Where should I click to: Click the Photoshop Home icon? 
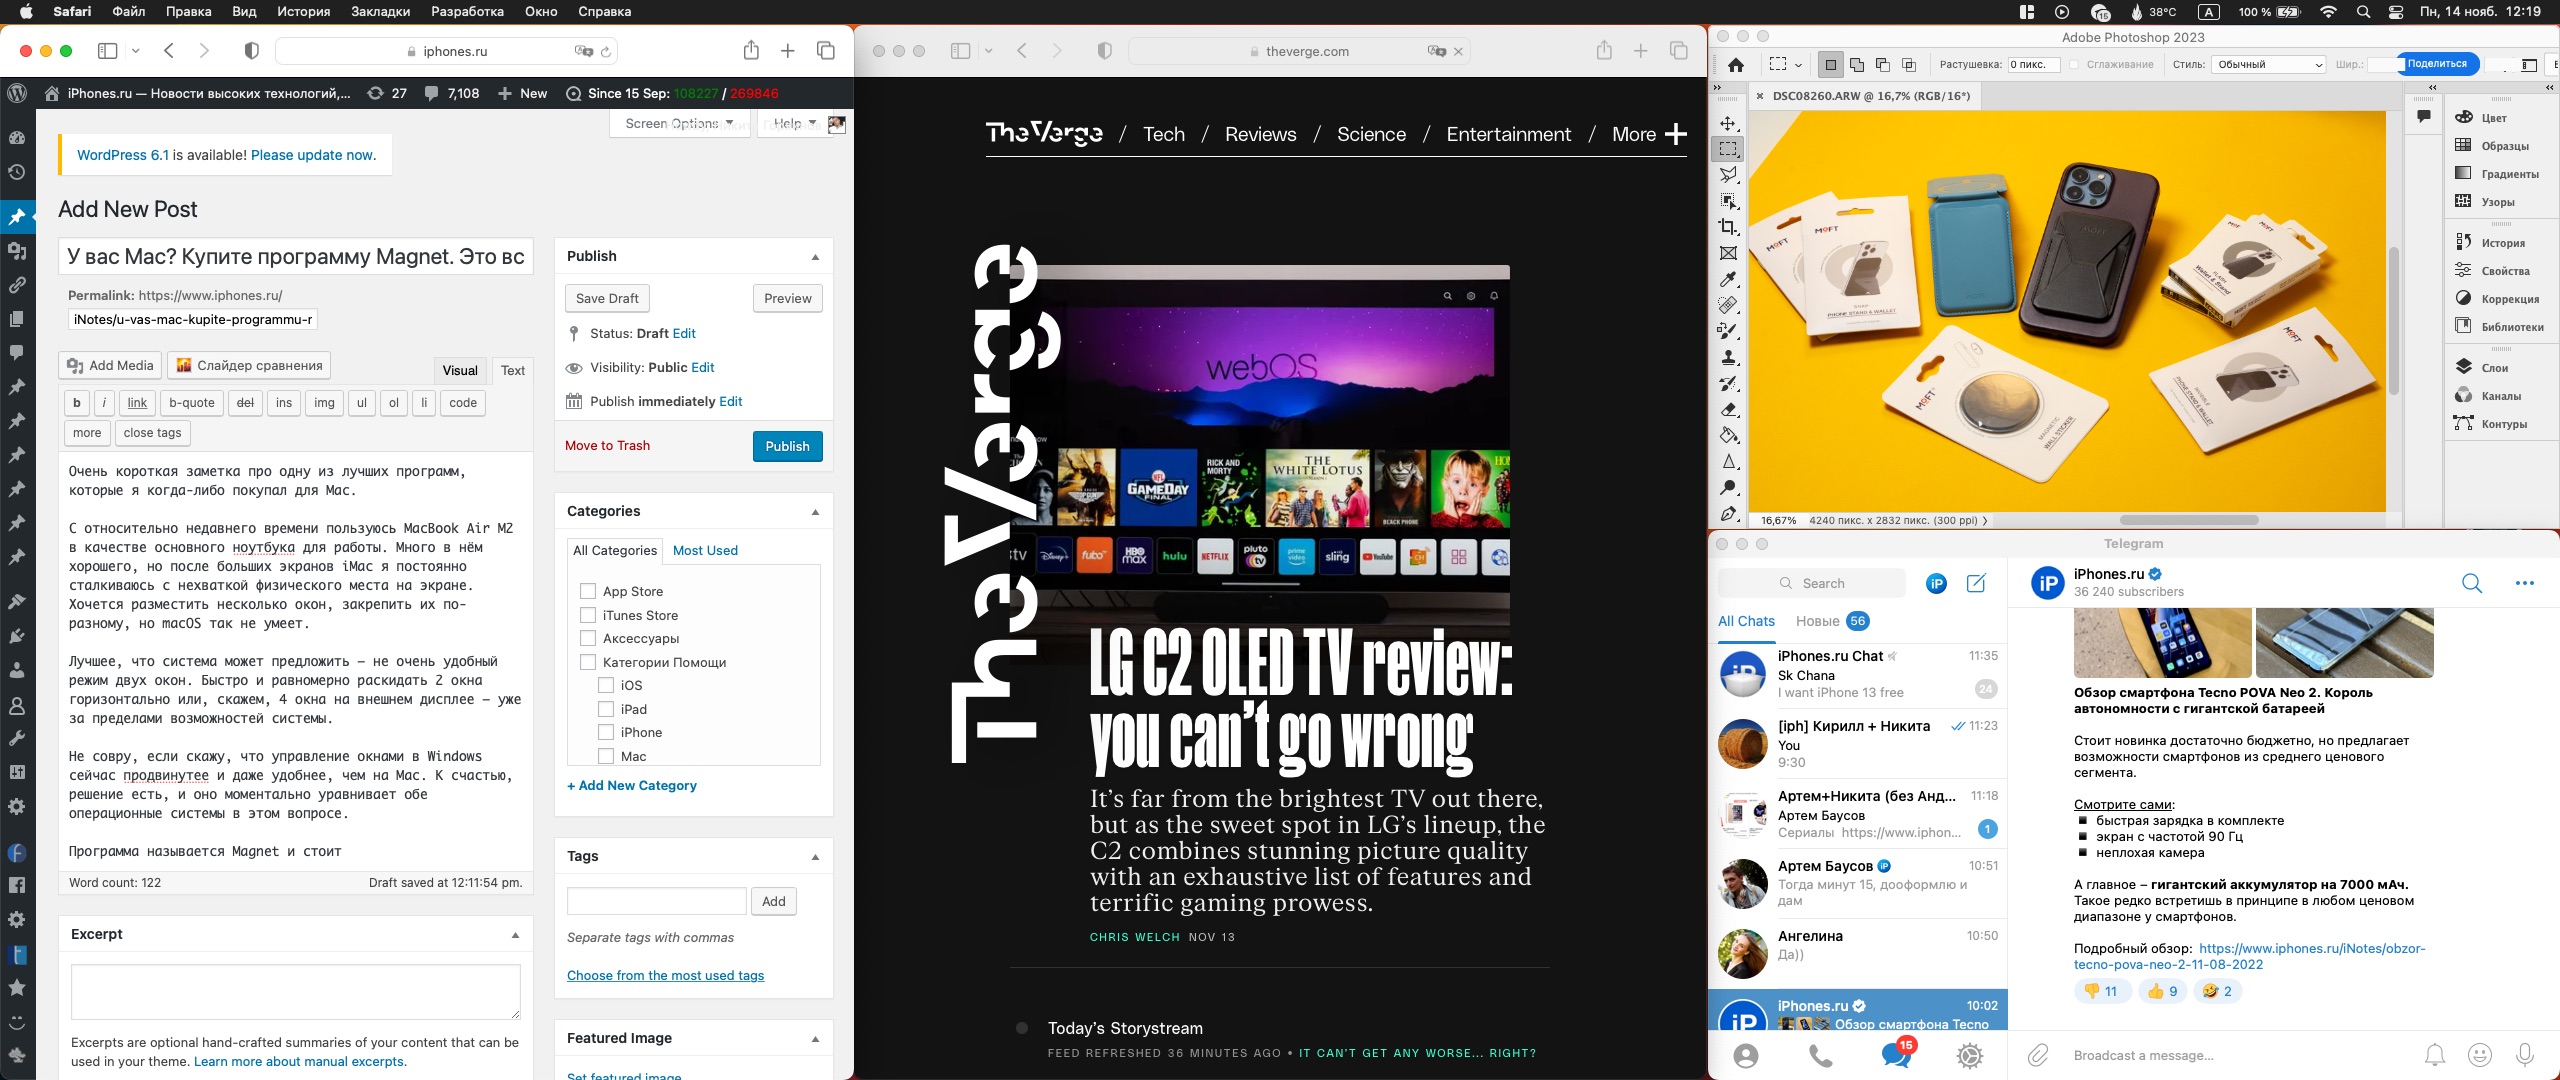[1736, 65]
